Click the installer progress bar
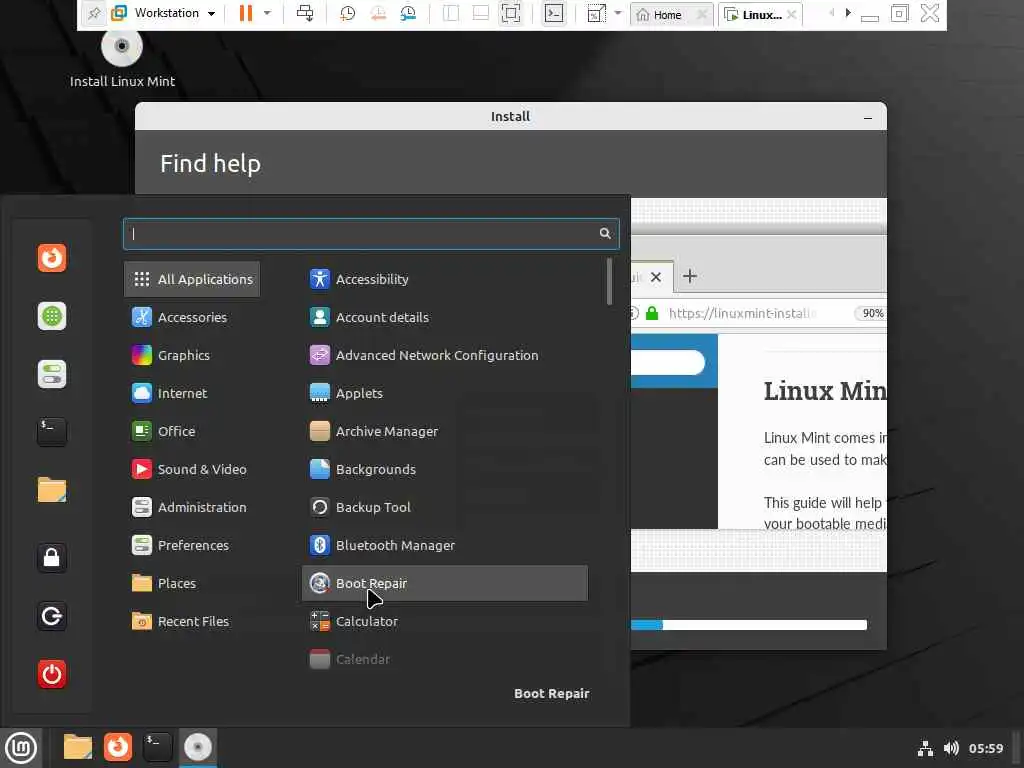1024x768 pixels. (749, 625)
